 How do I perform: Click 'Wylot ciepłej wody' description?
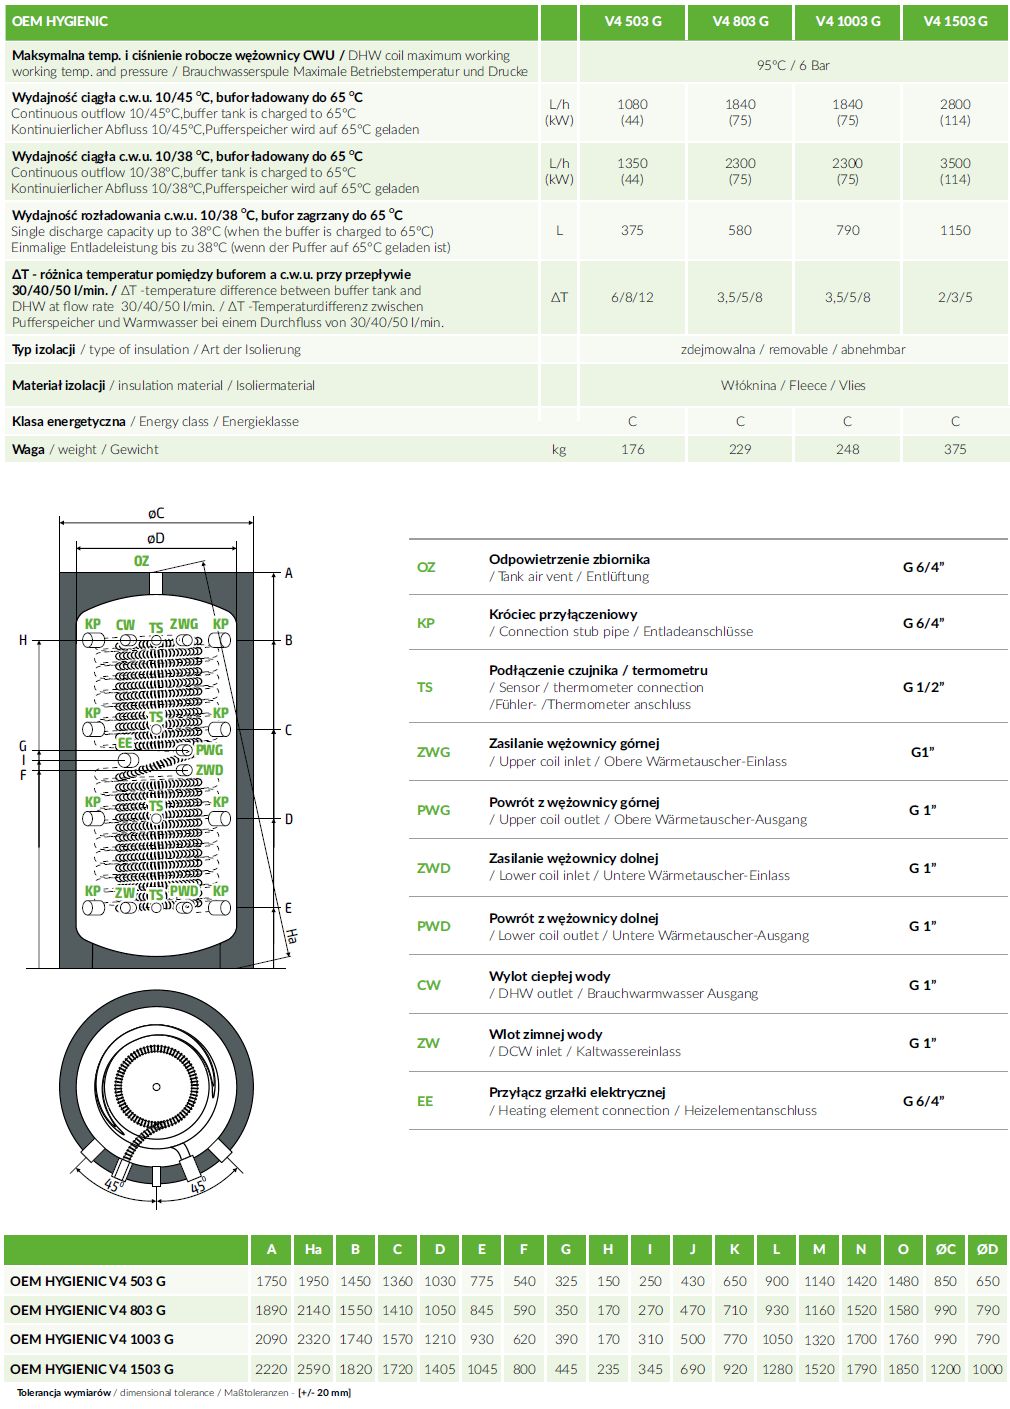[x=549, y=976]
